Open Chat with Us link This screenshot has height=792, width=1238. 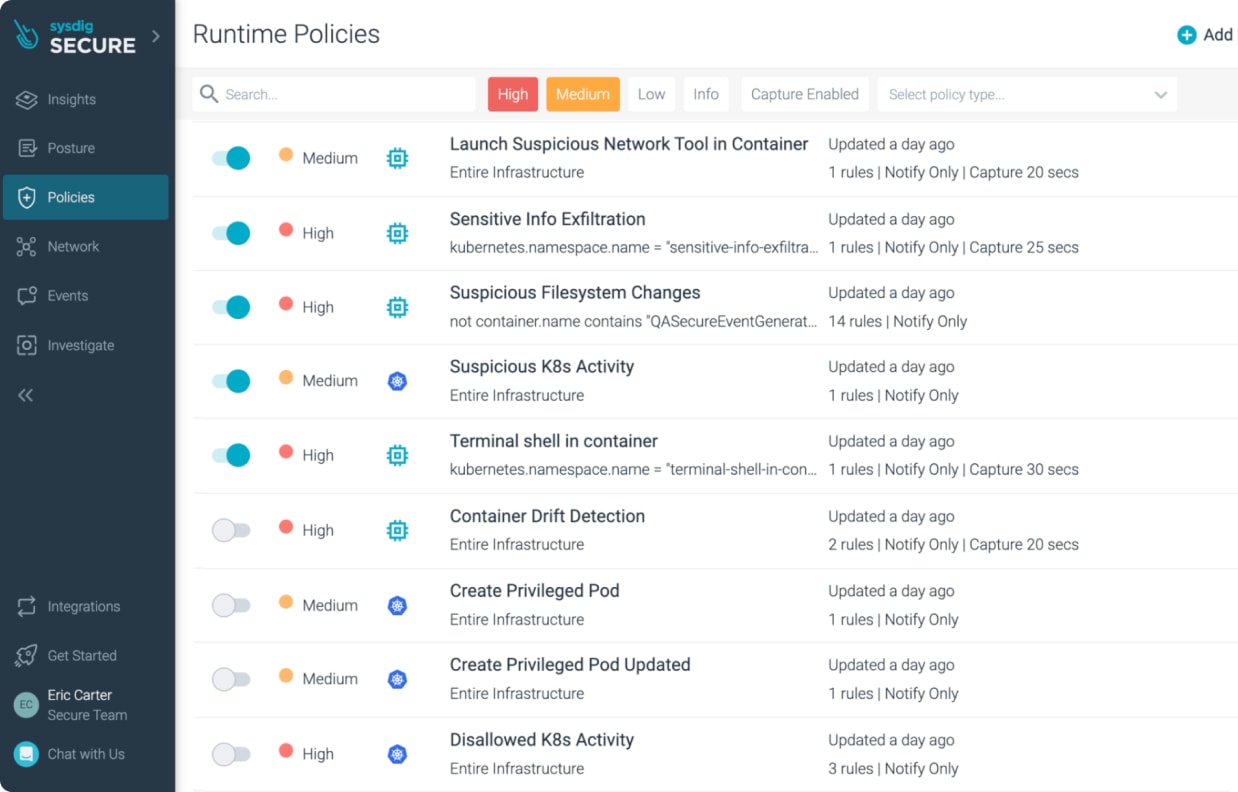[x=86, y=754]
